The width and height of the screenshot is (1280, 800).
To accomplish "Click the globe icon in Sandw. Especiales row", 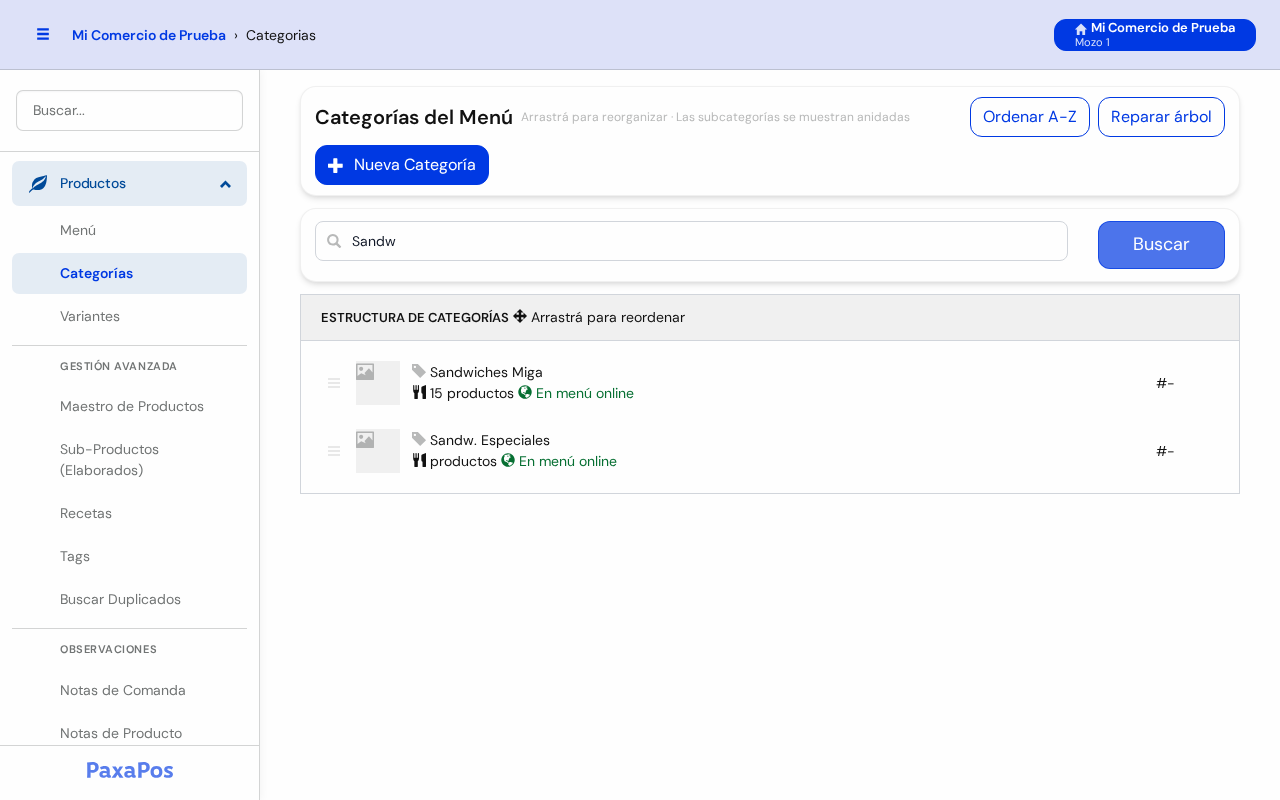I will click(x=508, y=460).
